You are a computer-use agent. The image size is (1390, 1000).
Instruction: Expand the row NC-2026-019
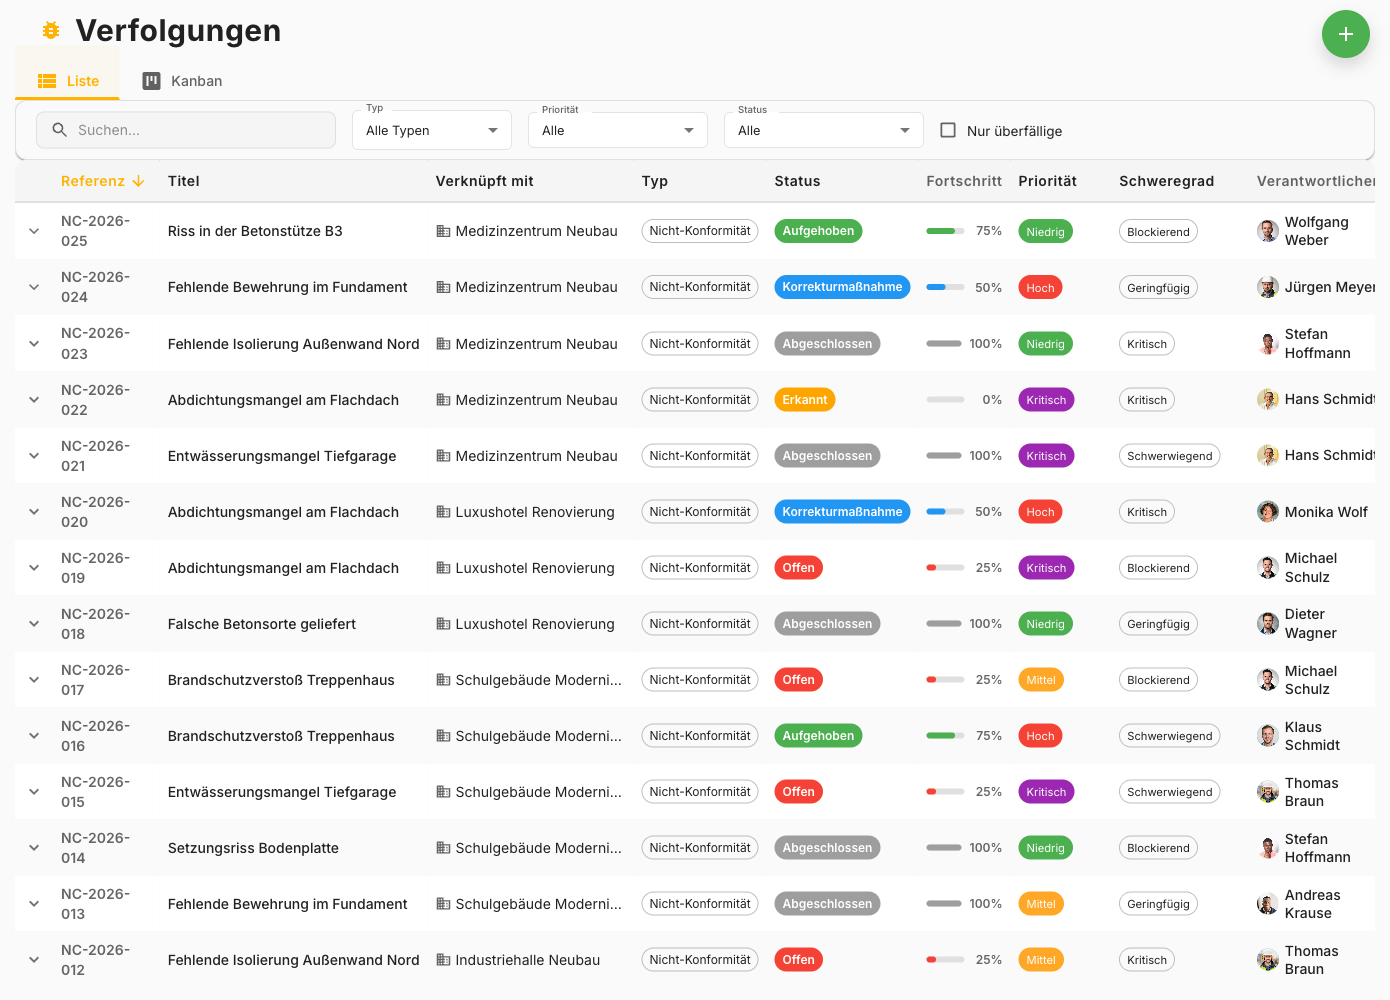point(34,568)
